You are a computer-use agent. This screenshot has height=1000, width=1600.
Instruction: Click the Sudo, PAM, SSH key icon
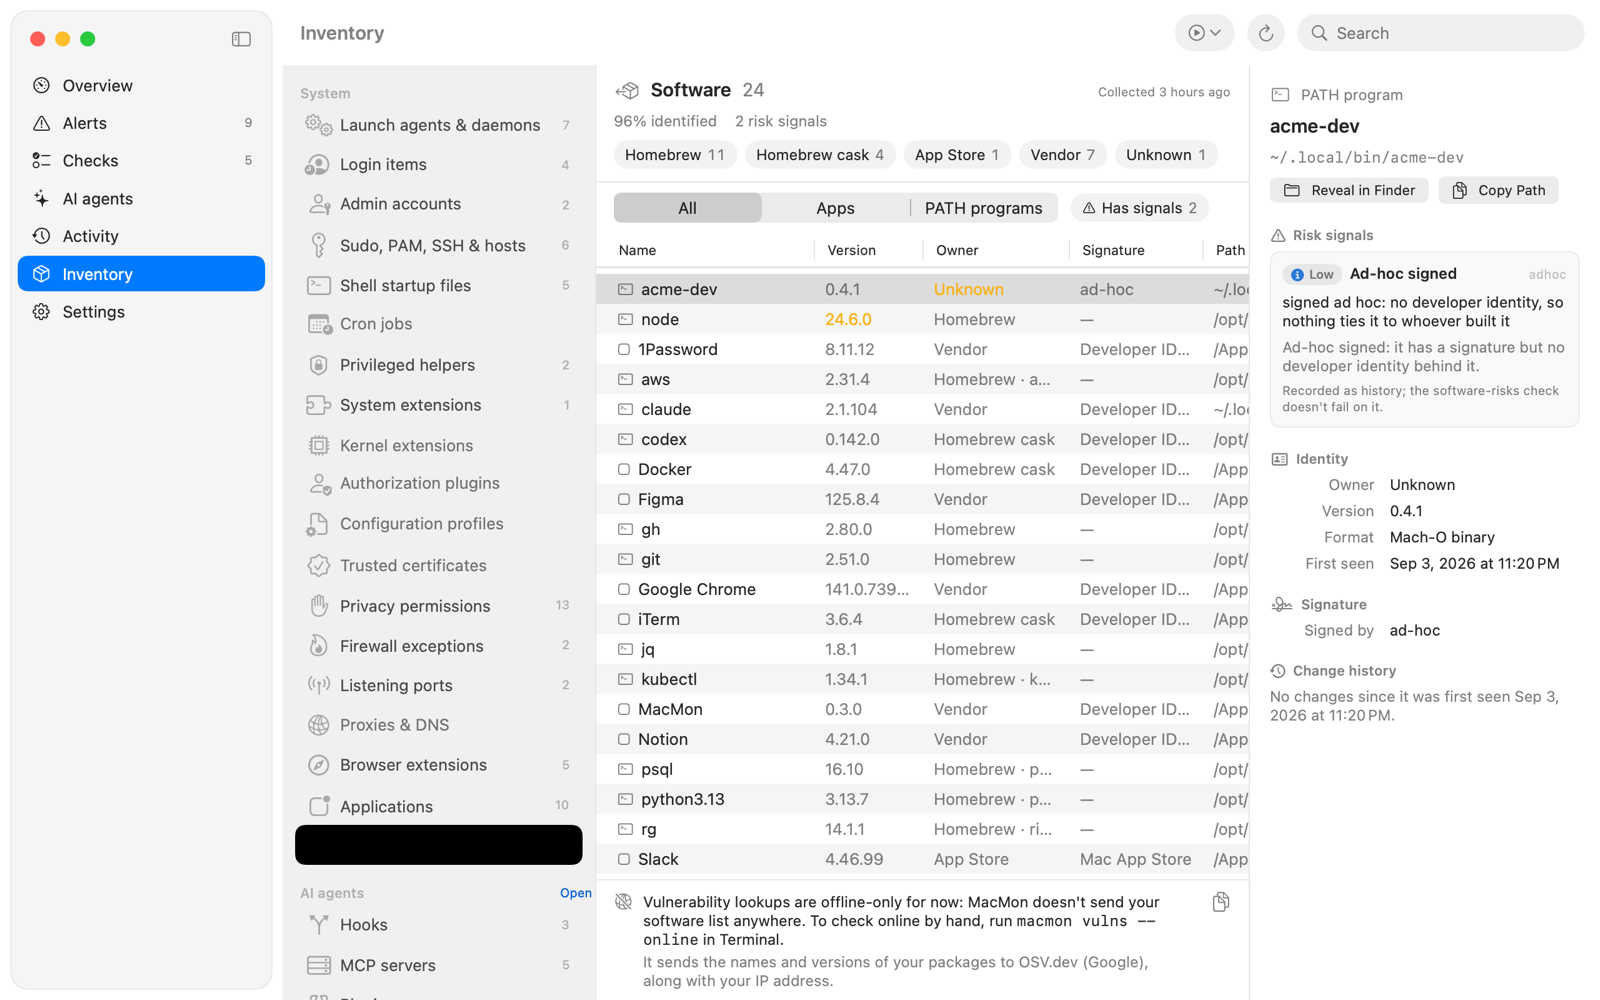pyautogui.click(x=319, y=245)
